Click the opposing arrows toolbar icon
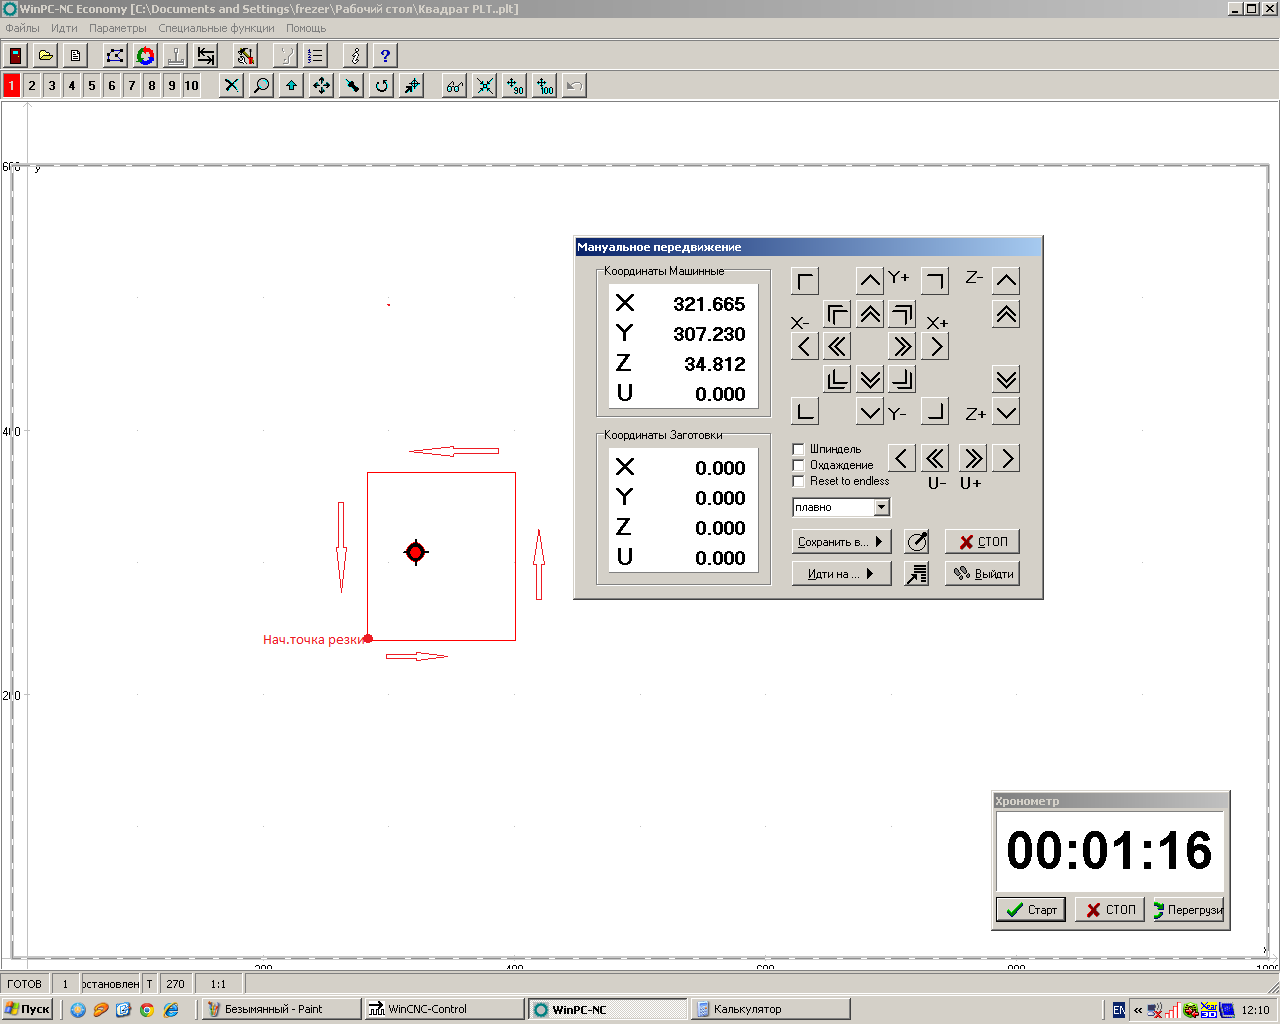 tap(206, 56)
